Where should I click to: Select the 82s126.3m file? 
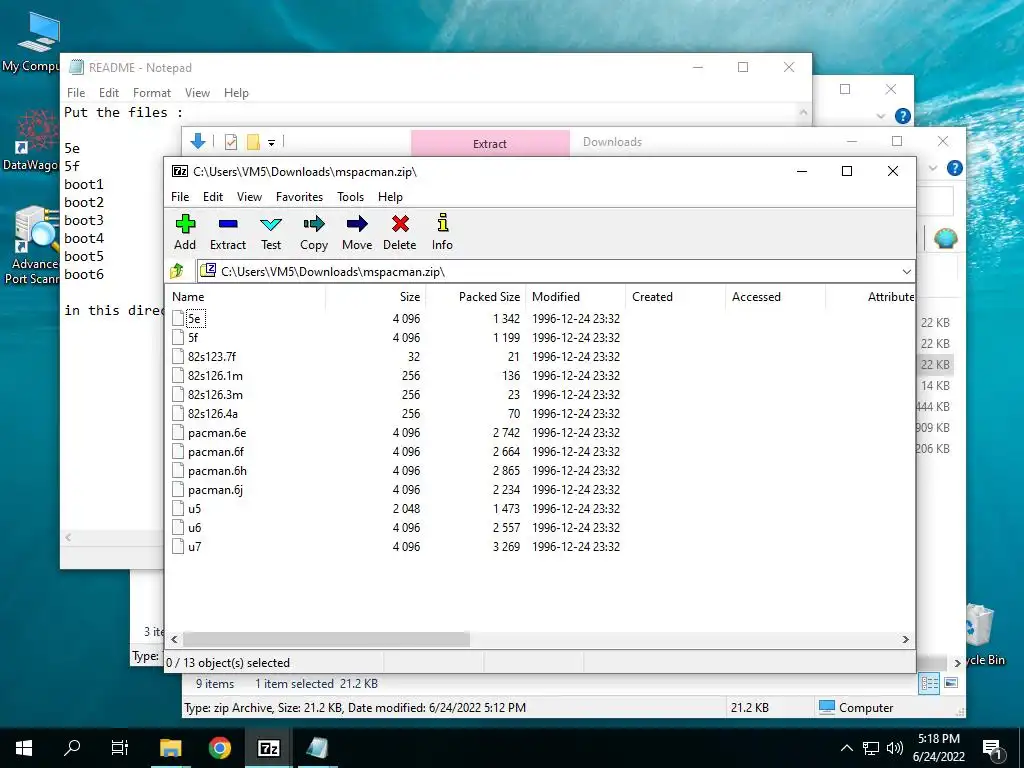click(215, 394)
